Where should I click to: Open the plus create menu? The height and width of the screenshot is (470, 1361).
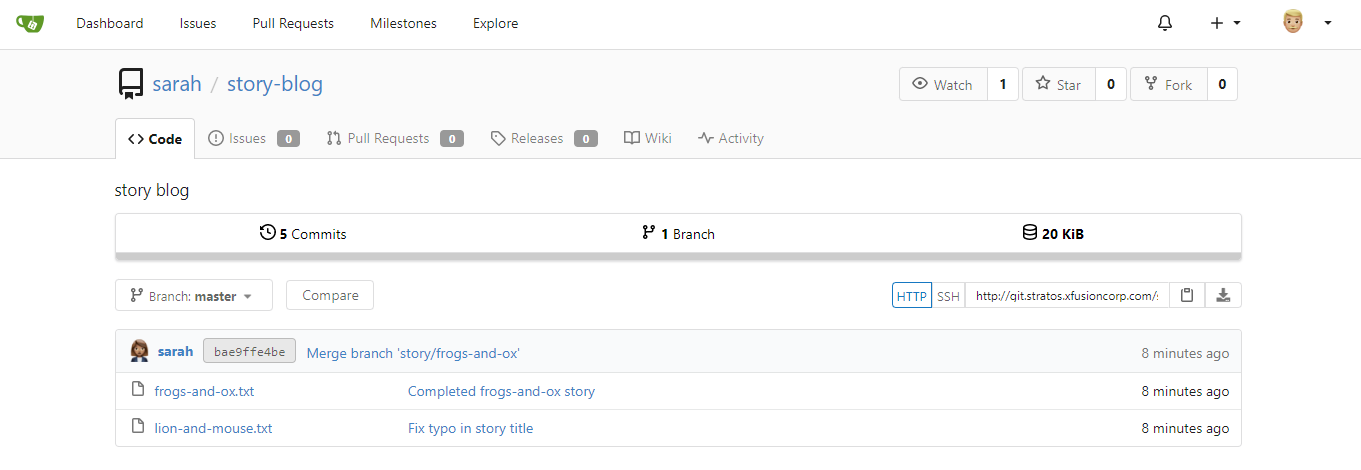(x=1225, y=23)
